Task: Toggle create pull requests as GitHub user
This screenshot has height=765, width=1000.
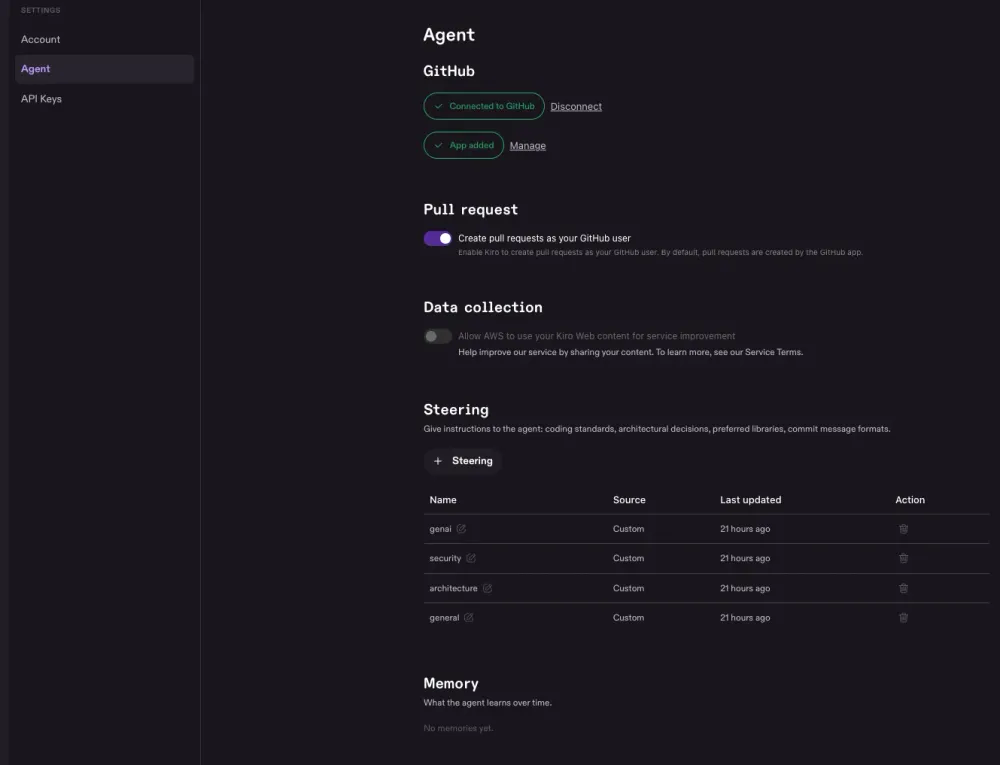Action: [438, 238]
